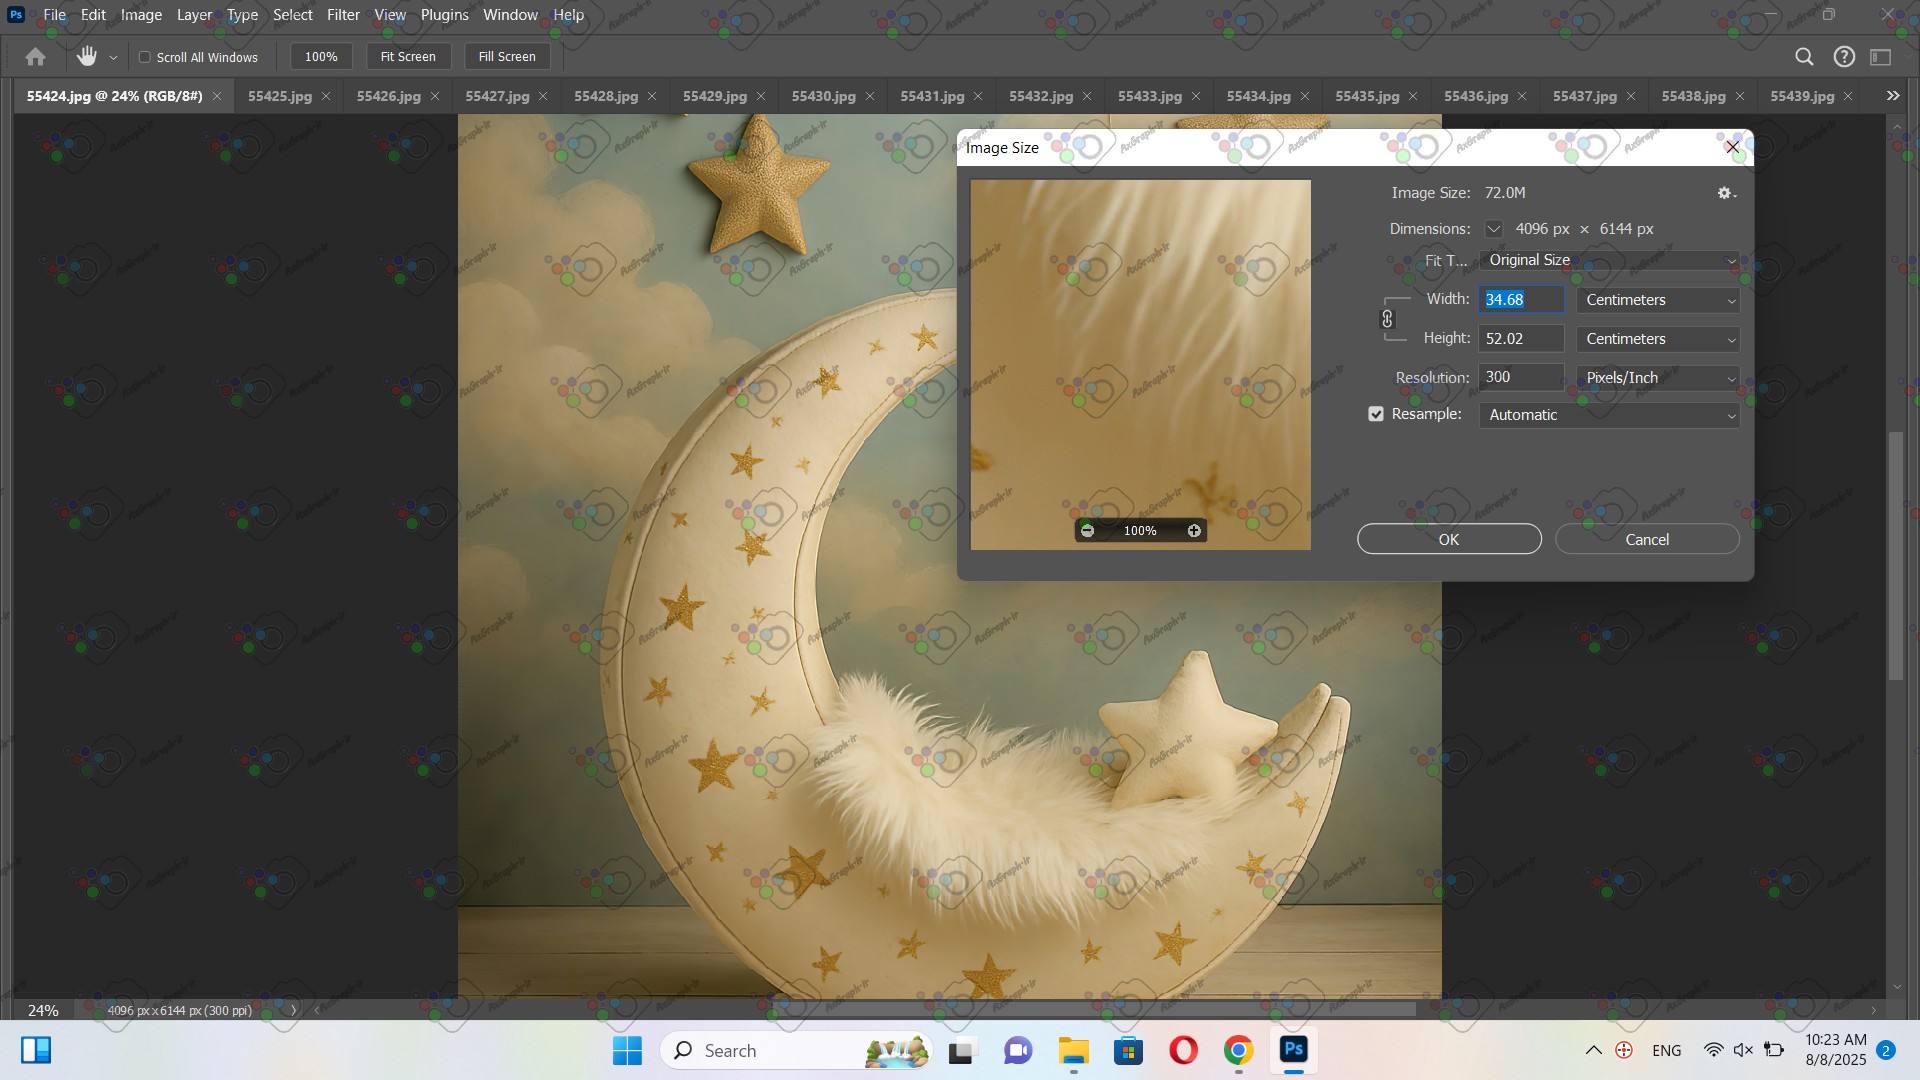This screenshot has width=1920, height=1080.
Task: Open Google Chrome from the taskbar
Action: (x=1238, y=1051)
